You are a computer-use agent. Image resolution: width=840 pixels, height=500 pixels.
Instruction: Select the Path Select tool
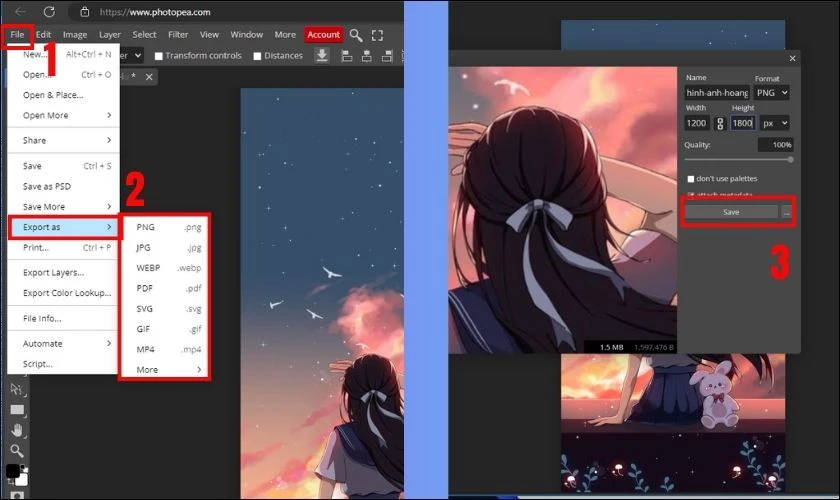[17, 390]
